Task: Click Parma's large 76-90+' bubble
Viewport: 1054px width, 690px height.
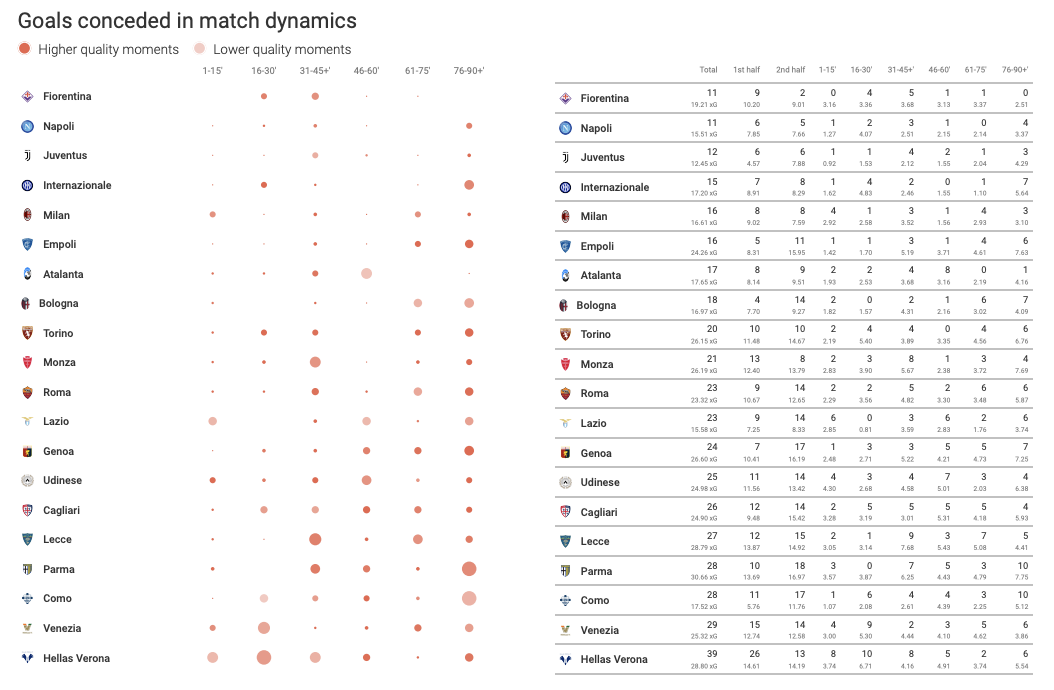Action: (469, 569)
